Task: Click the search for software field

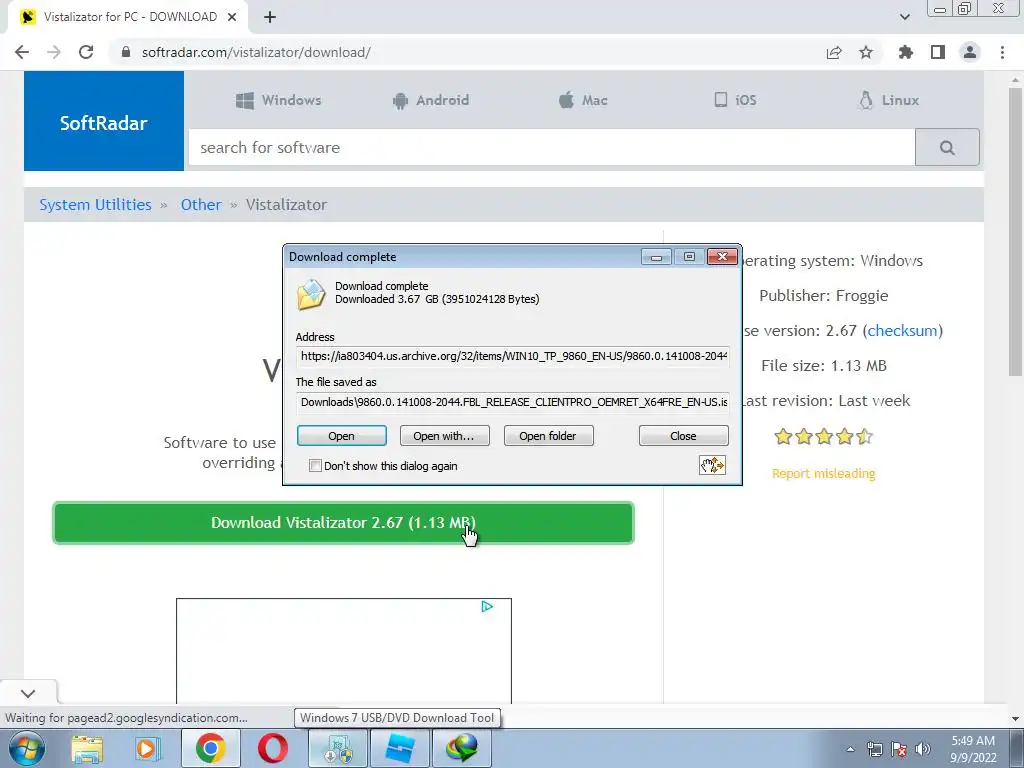Action: [x=552, y=148]
